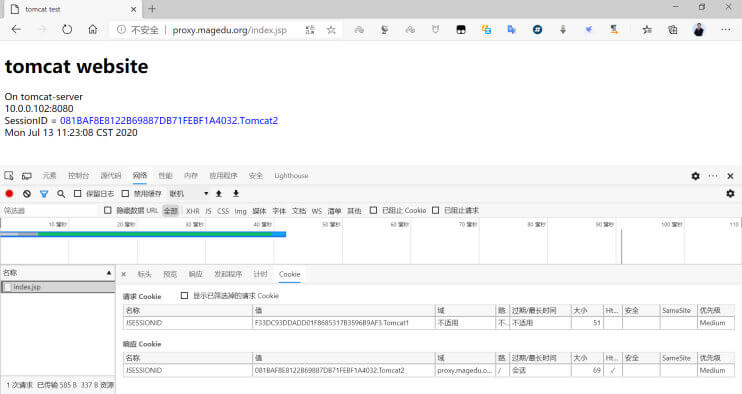Image resolution: width=742 pixels, height=394 pixels.
Task: Filter requests by CSS type
Action: (223, 211)
